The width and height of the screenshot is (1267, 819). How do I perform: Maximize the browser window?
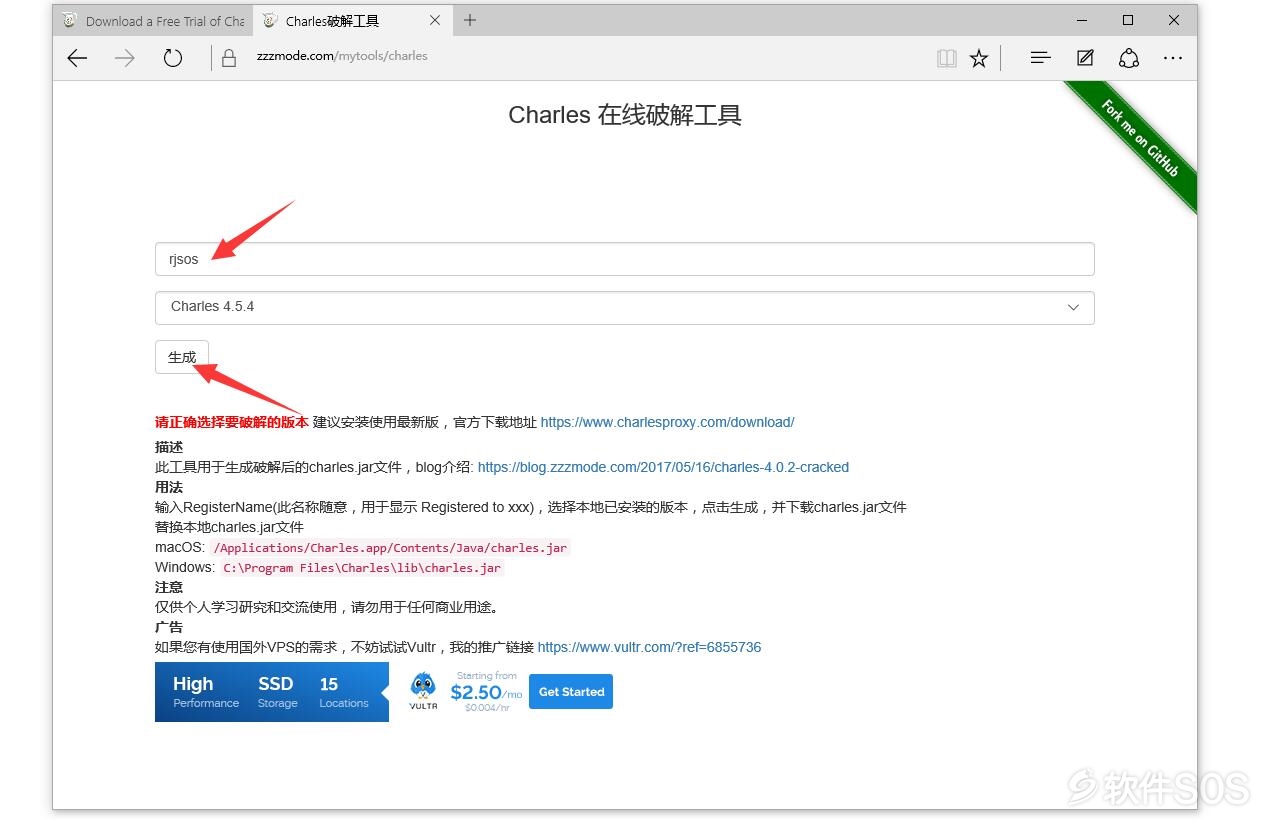[1128, 20]
